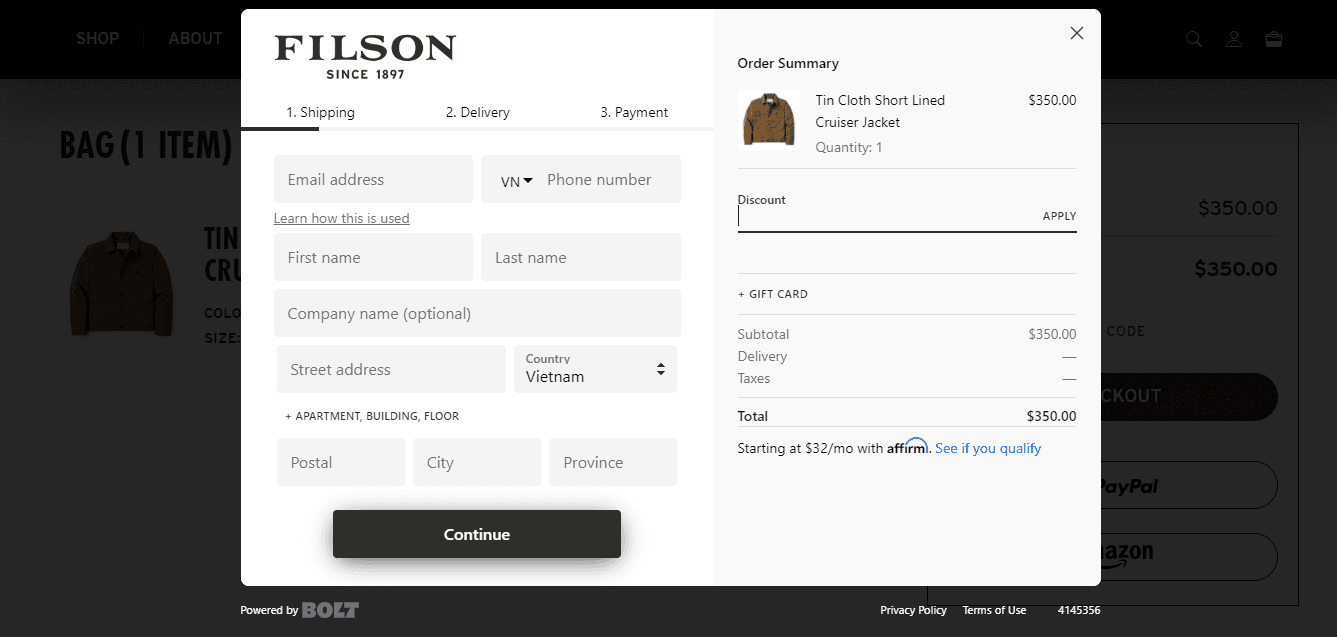
Task: Open the shopping bag icon
Action: [x=1274, y=39]
